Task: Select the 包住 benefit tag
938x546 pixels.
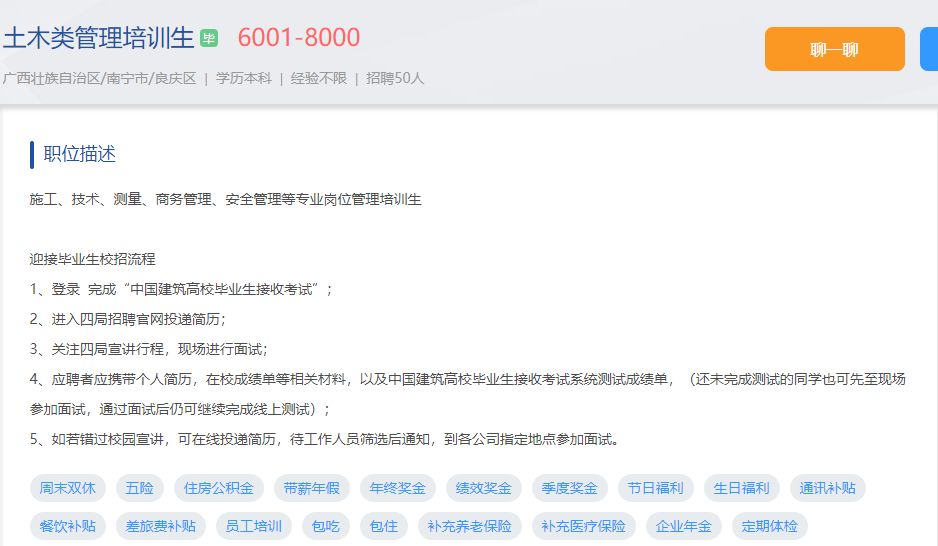Action: pyautogui.click(x=383, y=526)
